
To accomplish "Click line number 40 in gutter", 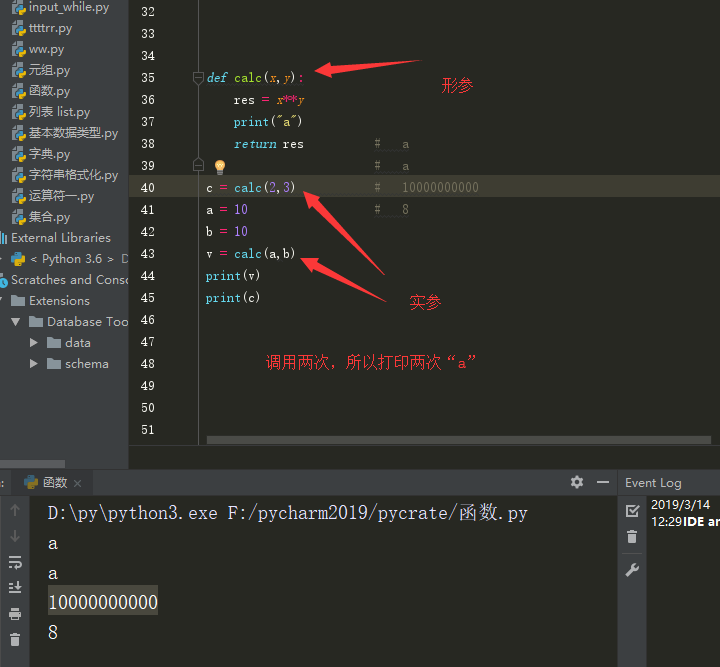I will pos(147,188).
